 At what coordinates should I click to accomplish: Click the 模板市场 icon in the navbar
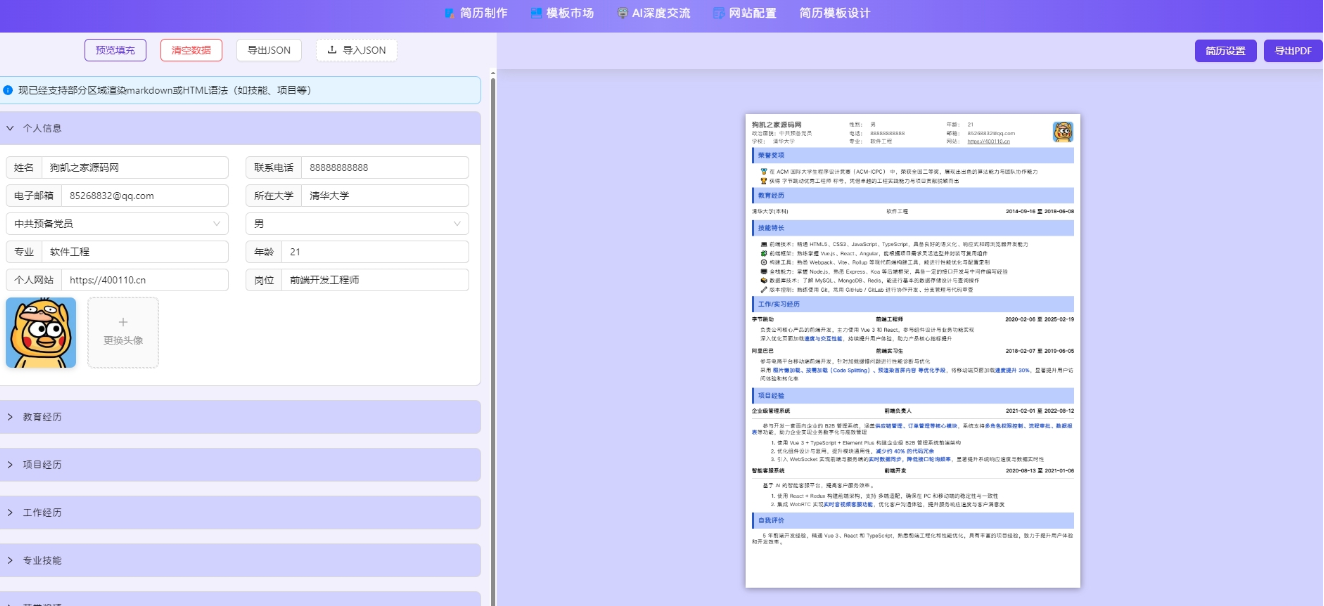pos(537,14)
